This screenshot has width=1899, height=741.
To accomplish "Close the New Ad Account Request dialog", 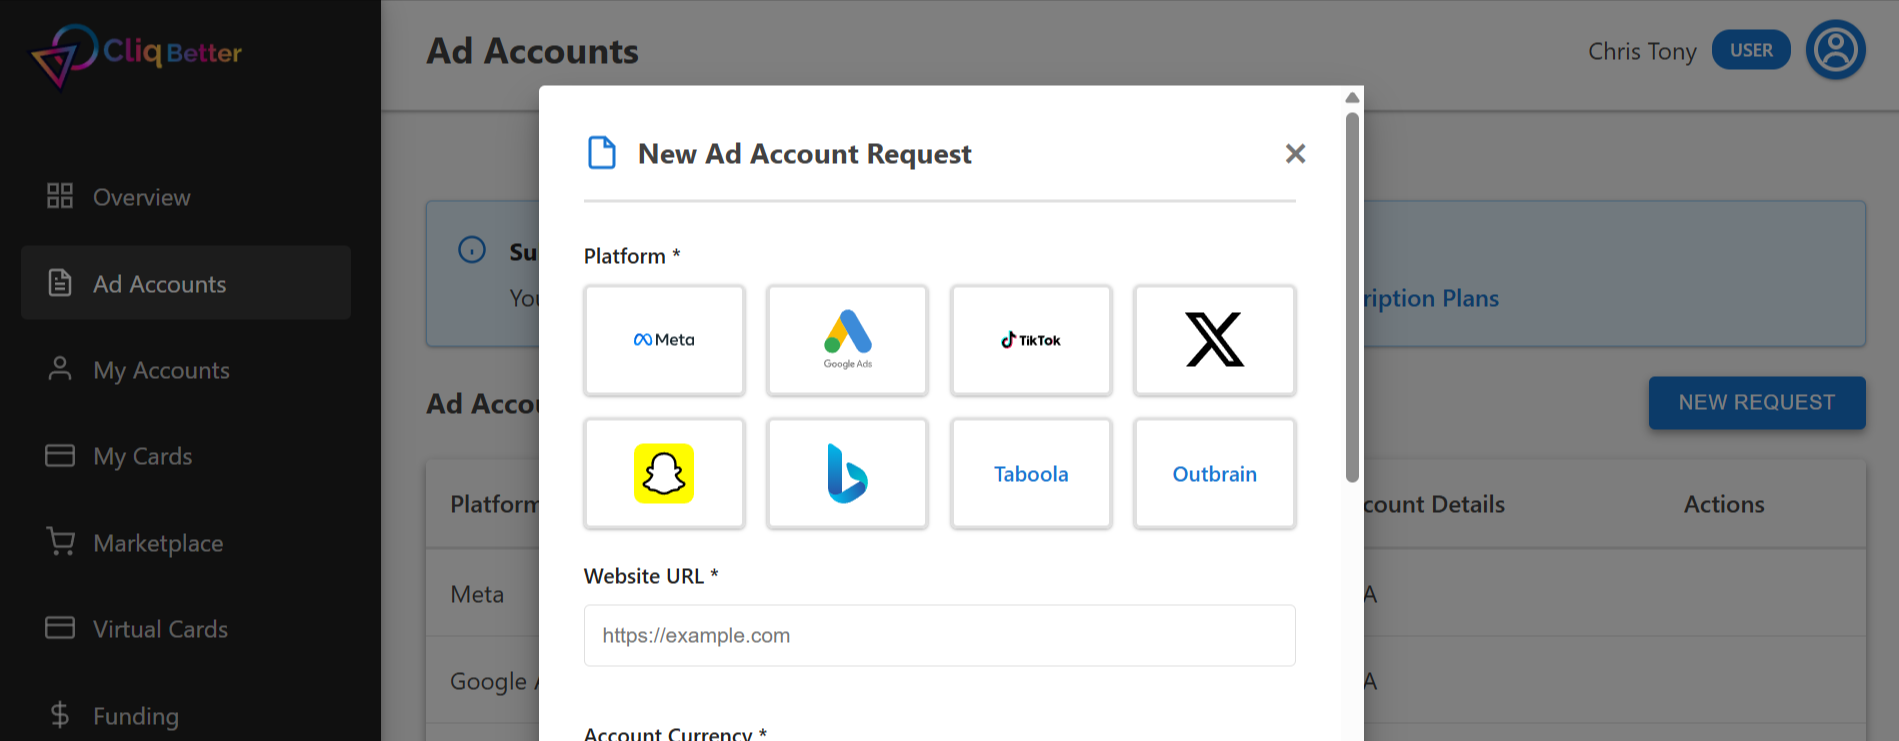I will coord(1295,154).
